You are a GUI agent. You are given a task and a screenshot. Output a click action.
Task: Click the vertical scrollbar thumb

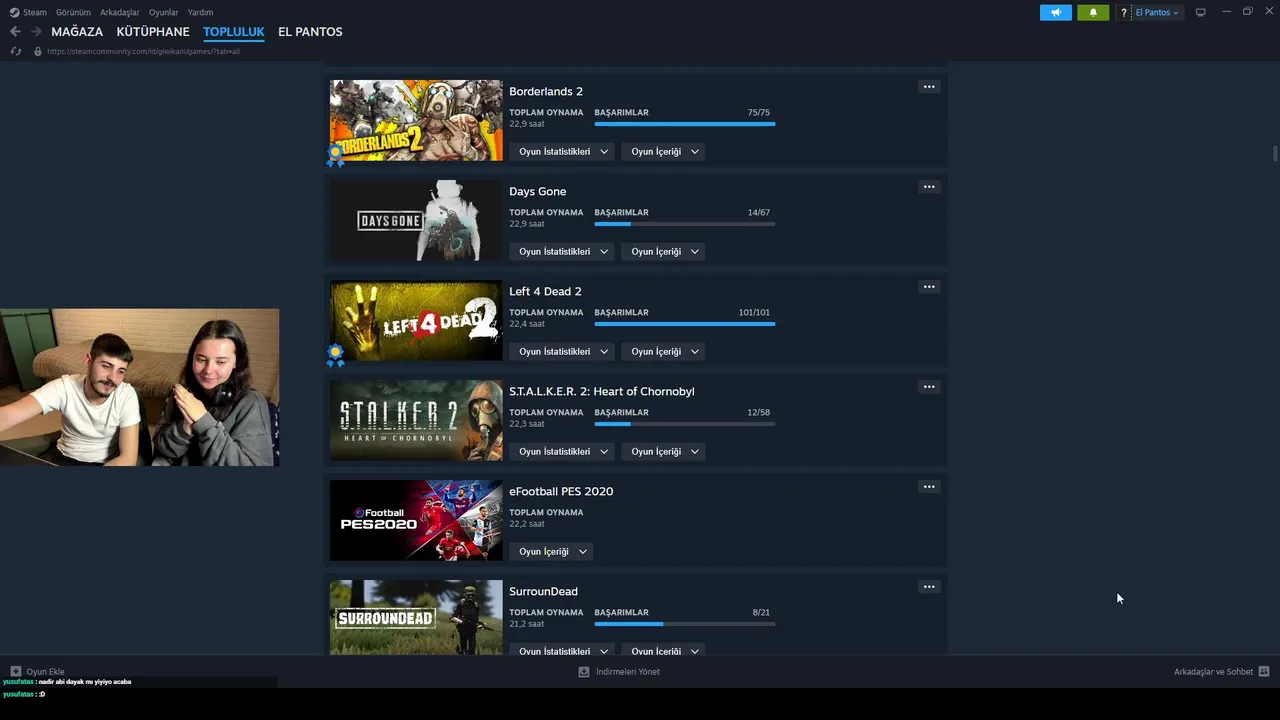point(1275,152)
